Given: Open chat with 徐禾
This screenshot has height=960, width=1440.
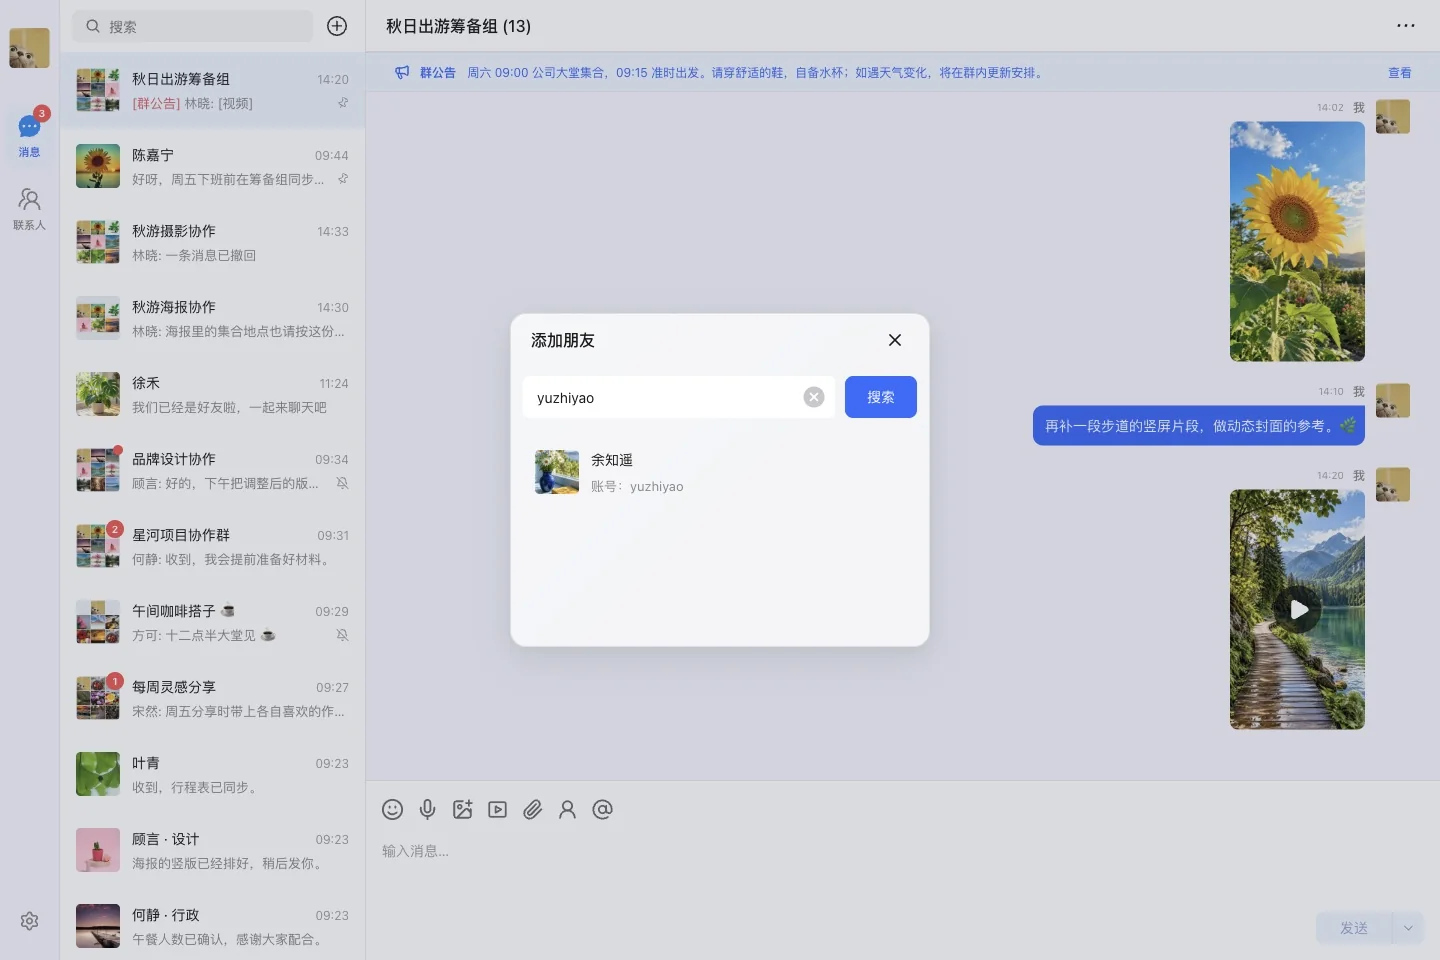Looking at the screenshot, I should [x=212, y=395].
